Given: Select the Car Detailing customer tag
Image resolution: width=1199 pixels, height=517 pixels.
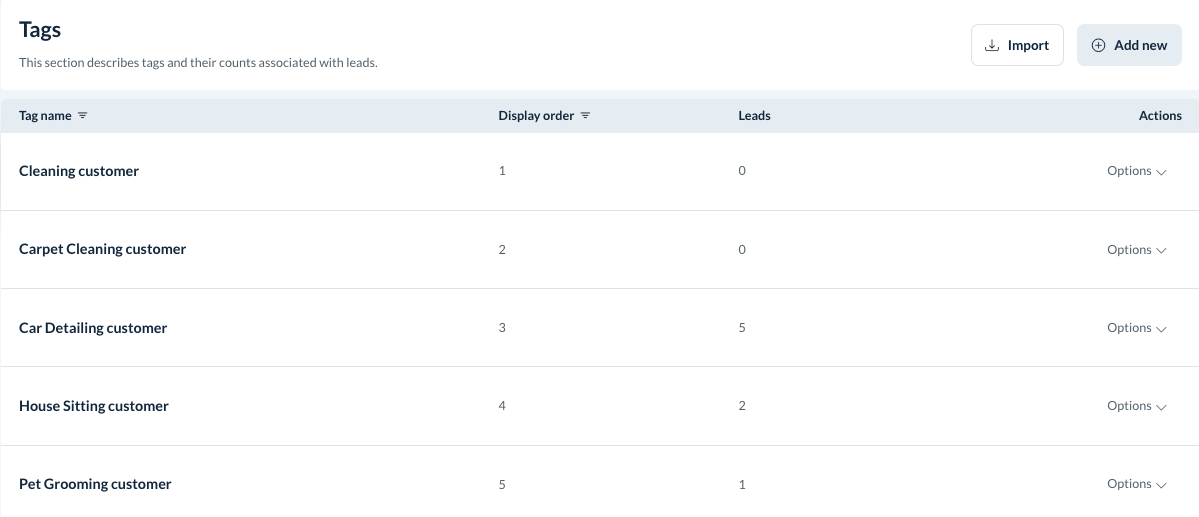Looking at the screenshot, I should click(93, 328).
